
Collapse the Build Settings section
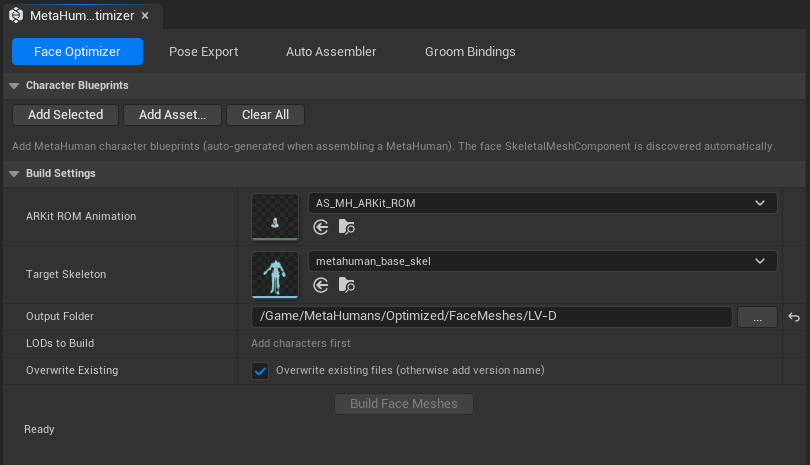(14, 174)
